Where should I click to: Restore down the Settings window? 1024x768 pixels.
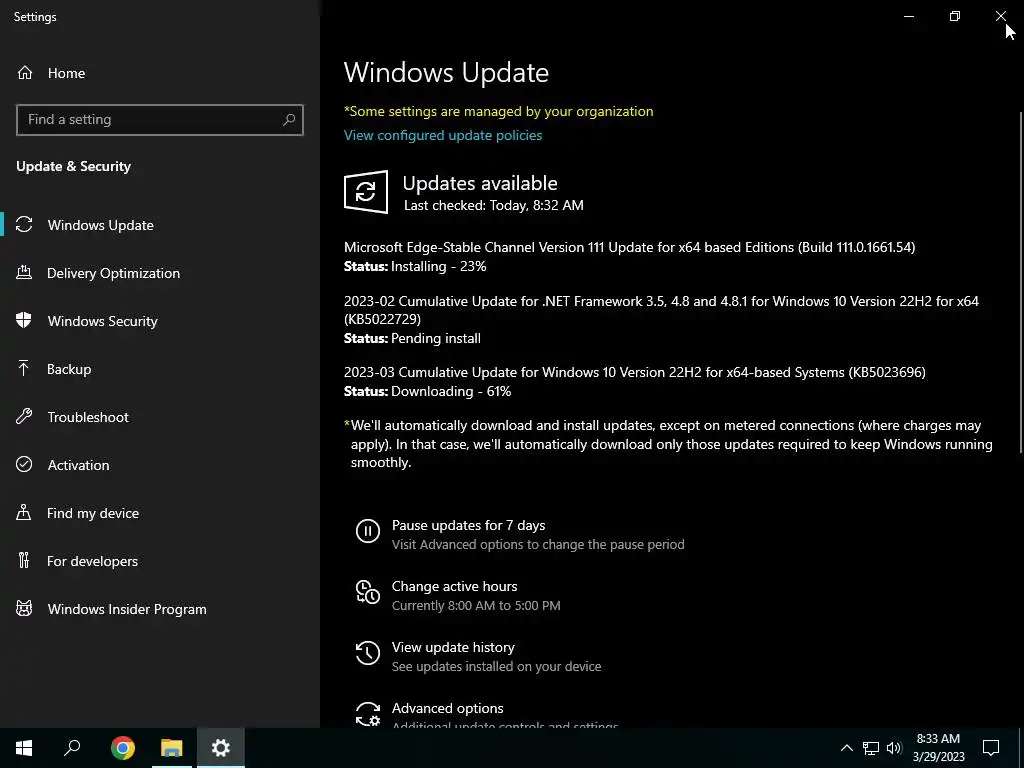pos(955,16)
